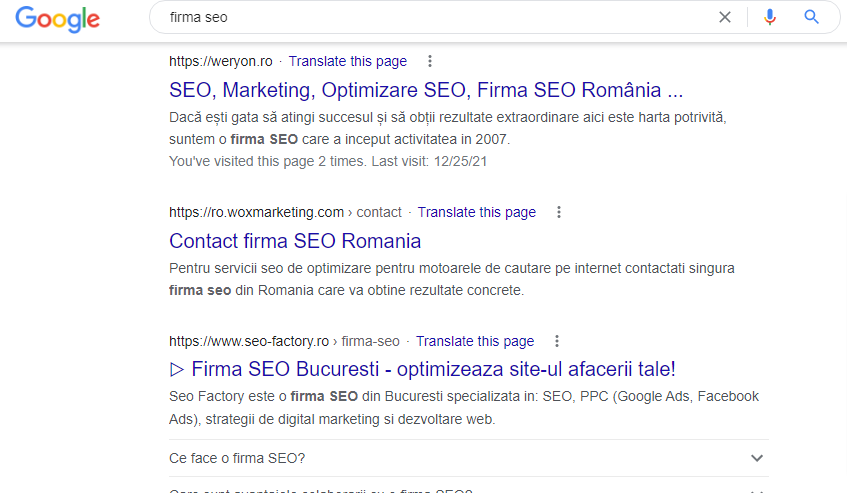Open 'SEO, Marketing, Optimizare SEO' result title

(426, 90)
